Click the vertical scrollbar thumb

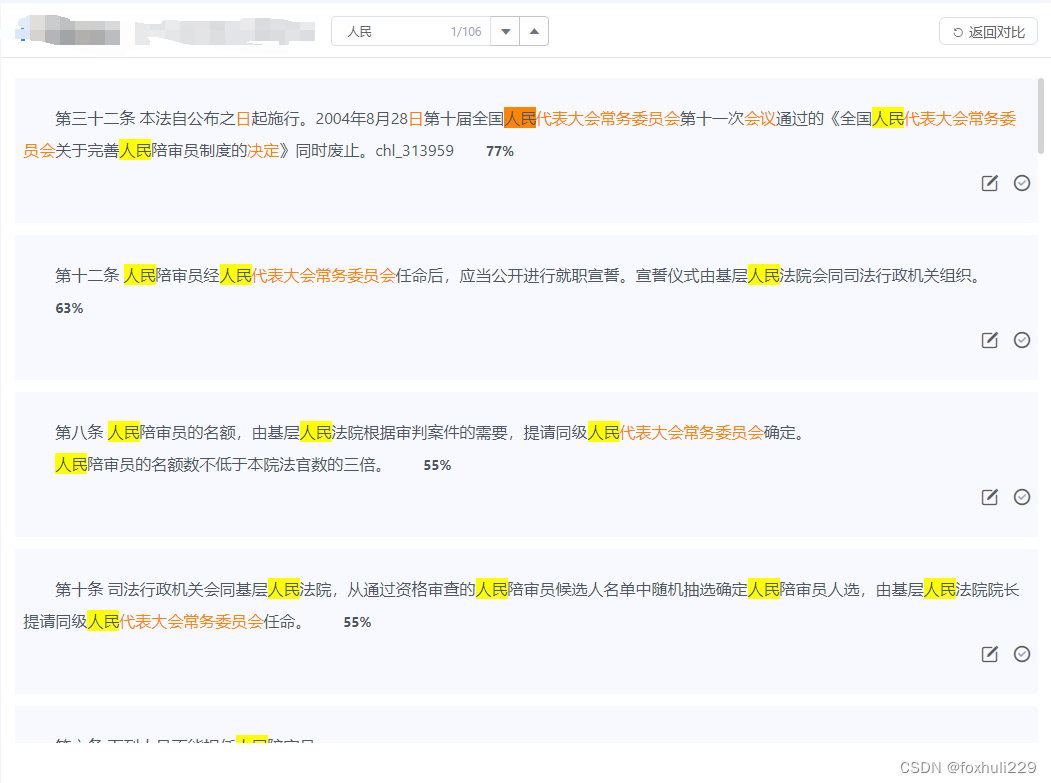[x=1040, y=116]
